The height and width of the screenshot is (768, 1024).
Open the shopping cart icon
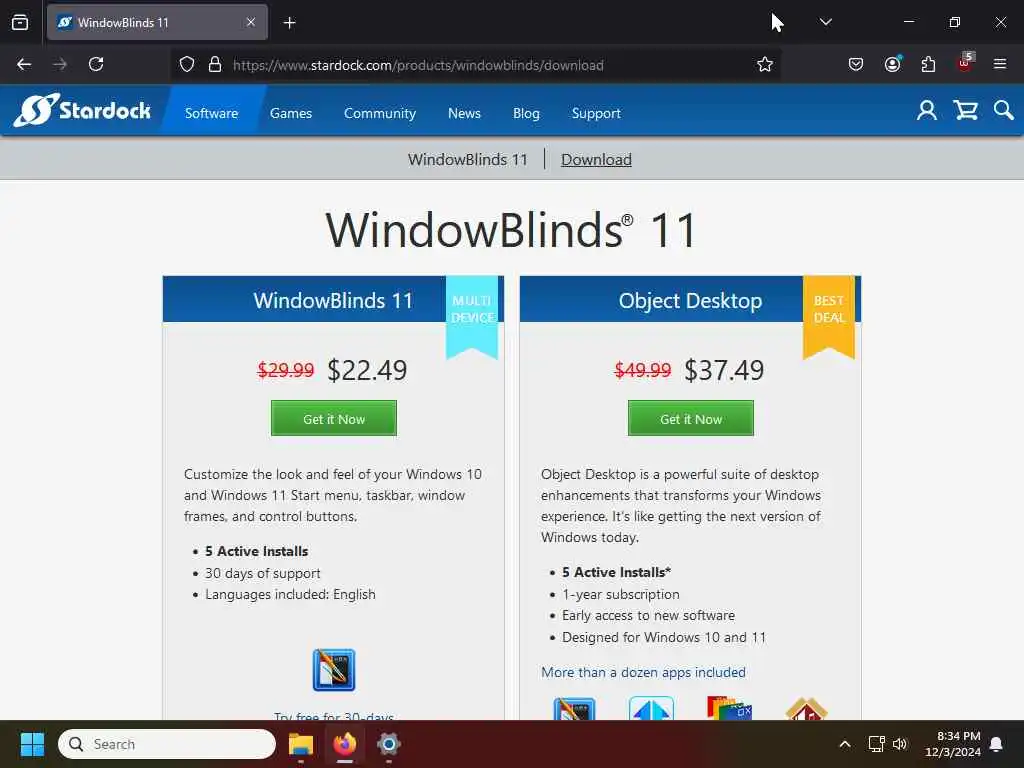(x=965, y=110)
